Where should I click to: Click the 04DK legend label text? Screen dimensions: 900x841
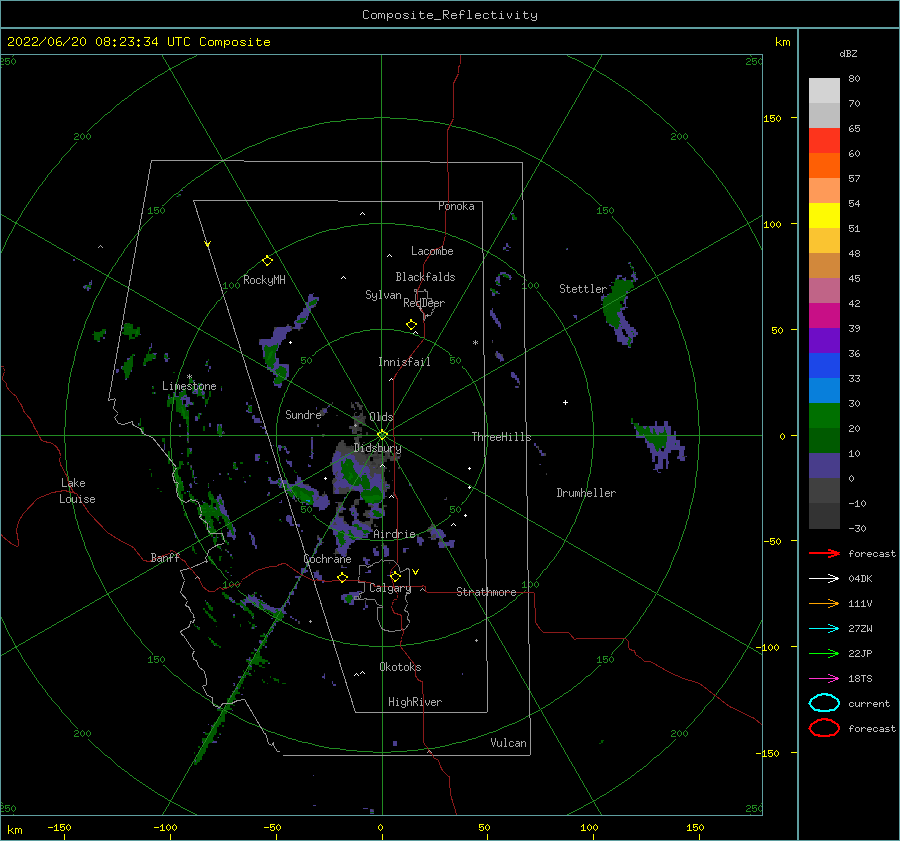(x=860, y=578)
